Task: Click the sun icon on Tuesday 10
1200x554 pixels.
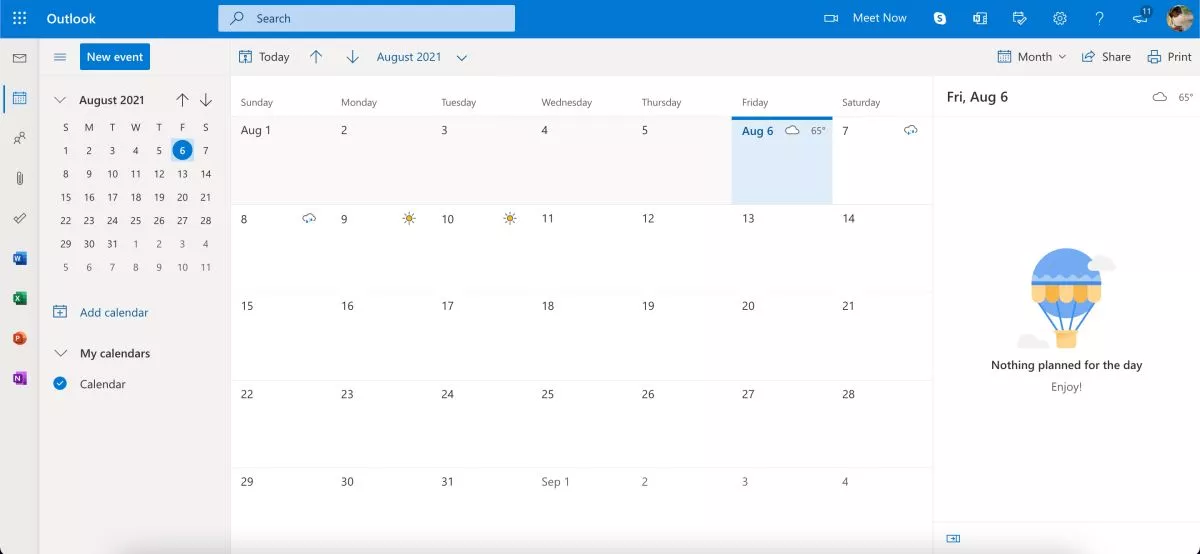Action: point(510,218)
